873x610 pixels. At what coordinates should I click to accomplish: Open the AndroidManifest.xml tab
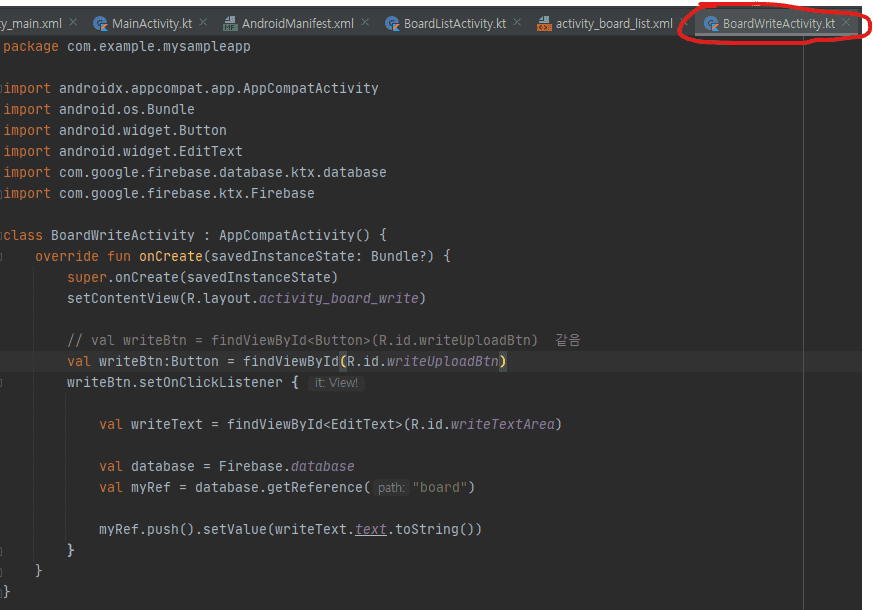297,23
